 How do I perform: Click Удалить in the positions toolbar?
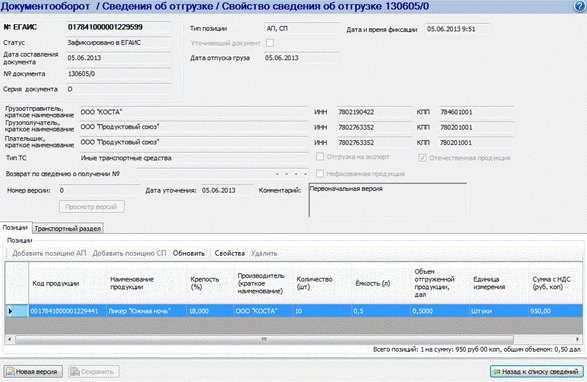[x=264, y=253]
